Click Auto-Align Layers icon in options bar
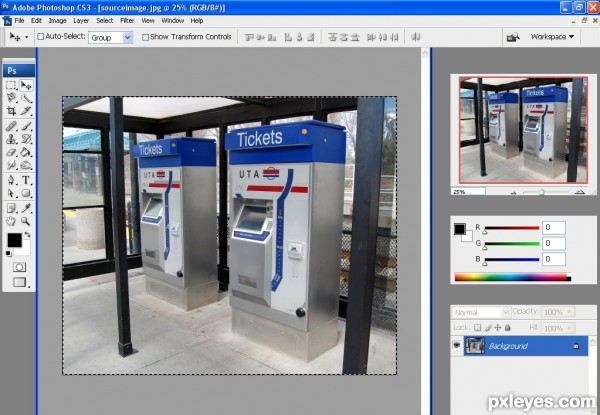This screenshot has height=415, width=600. [x=416, y=37]
